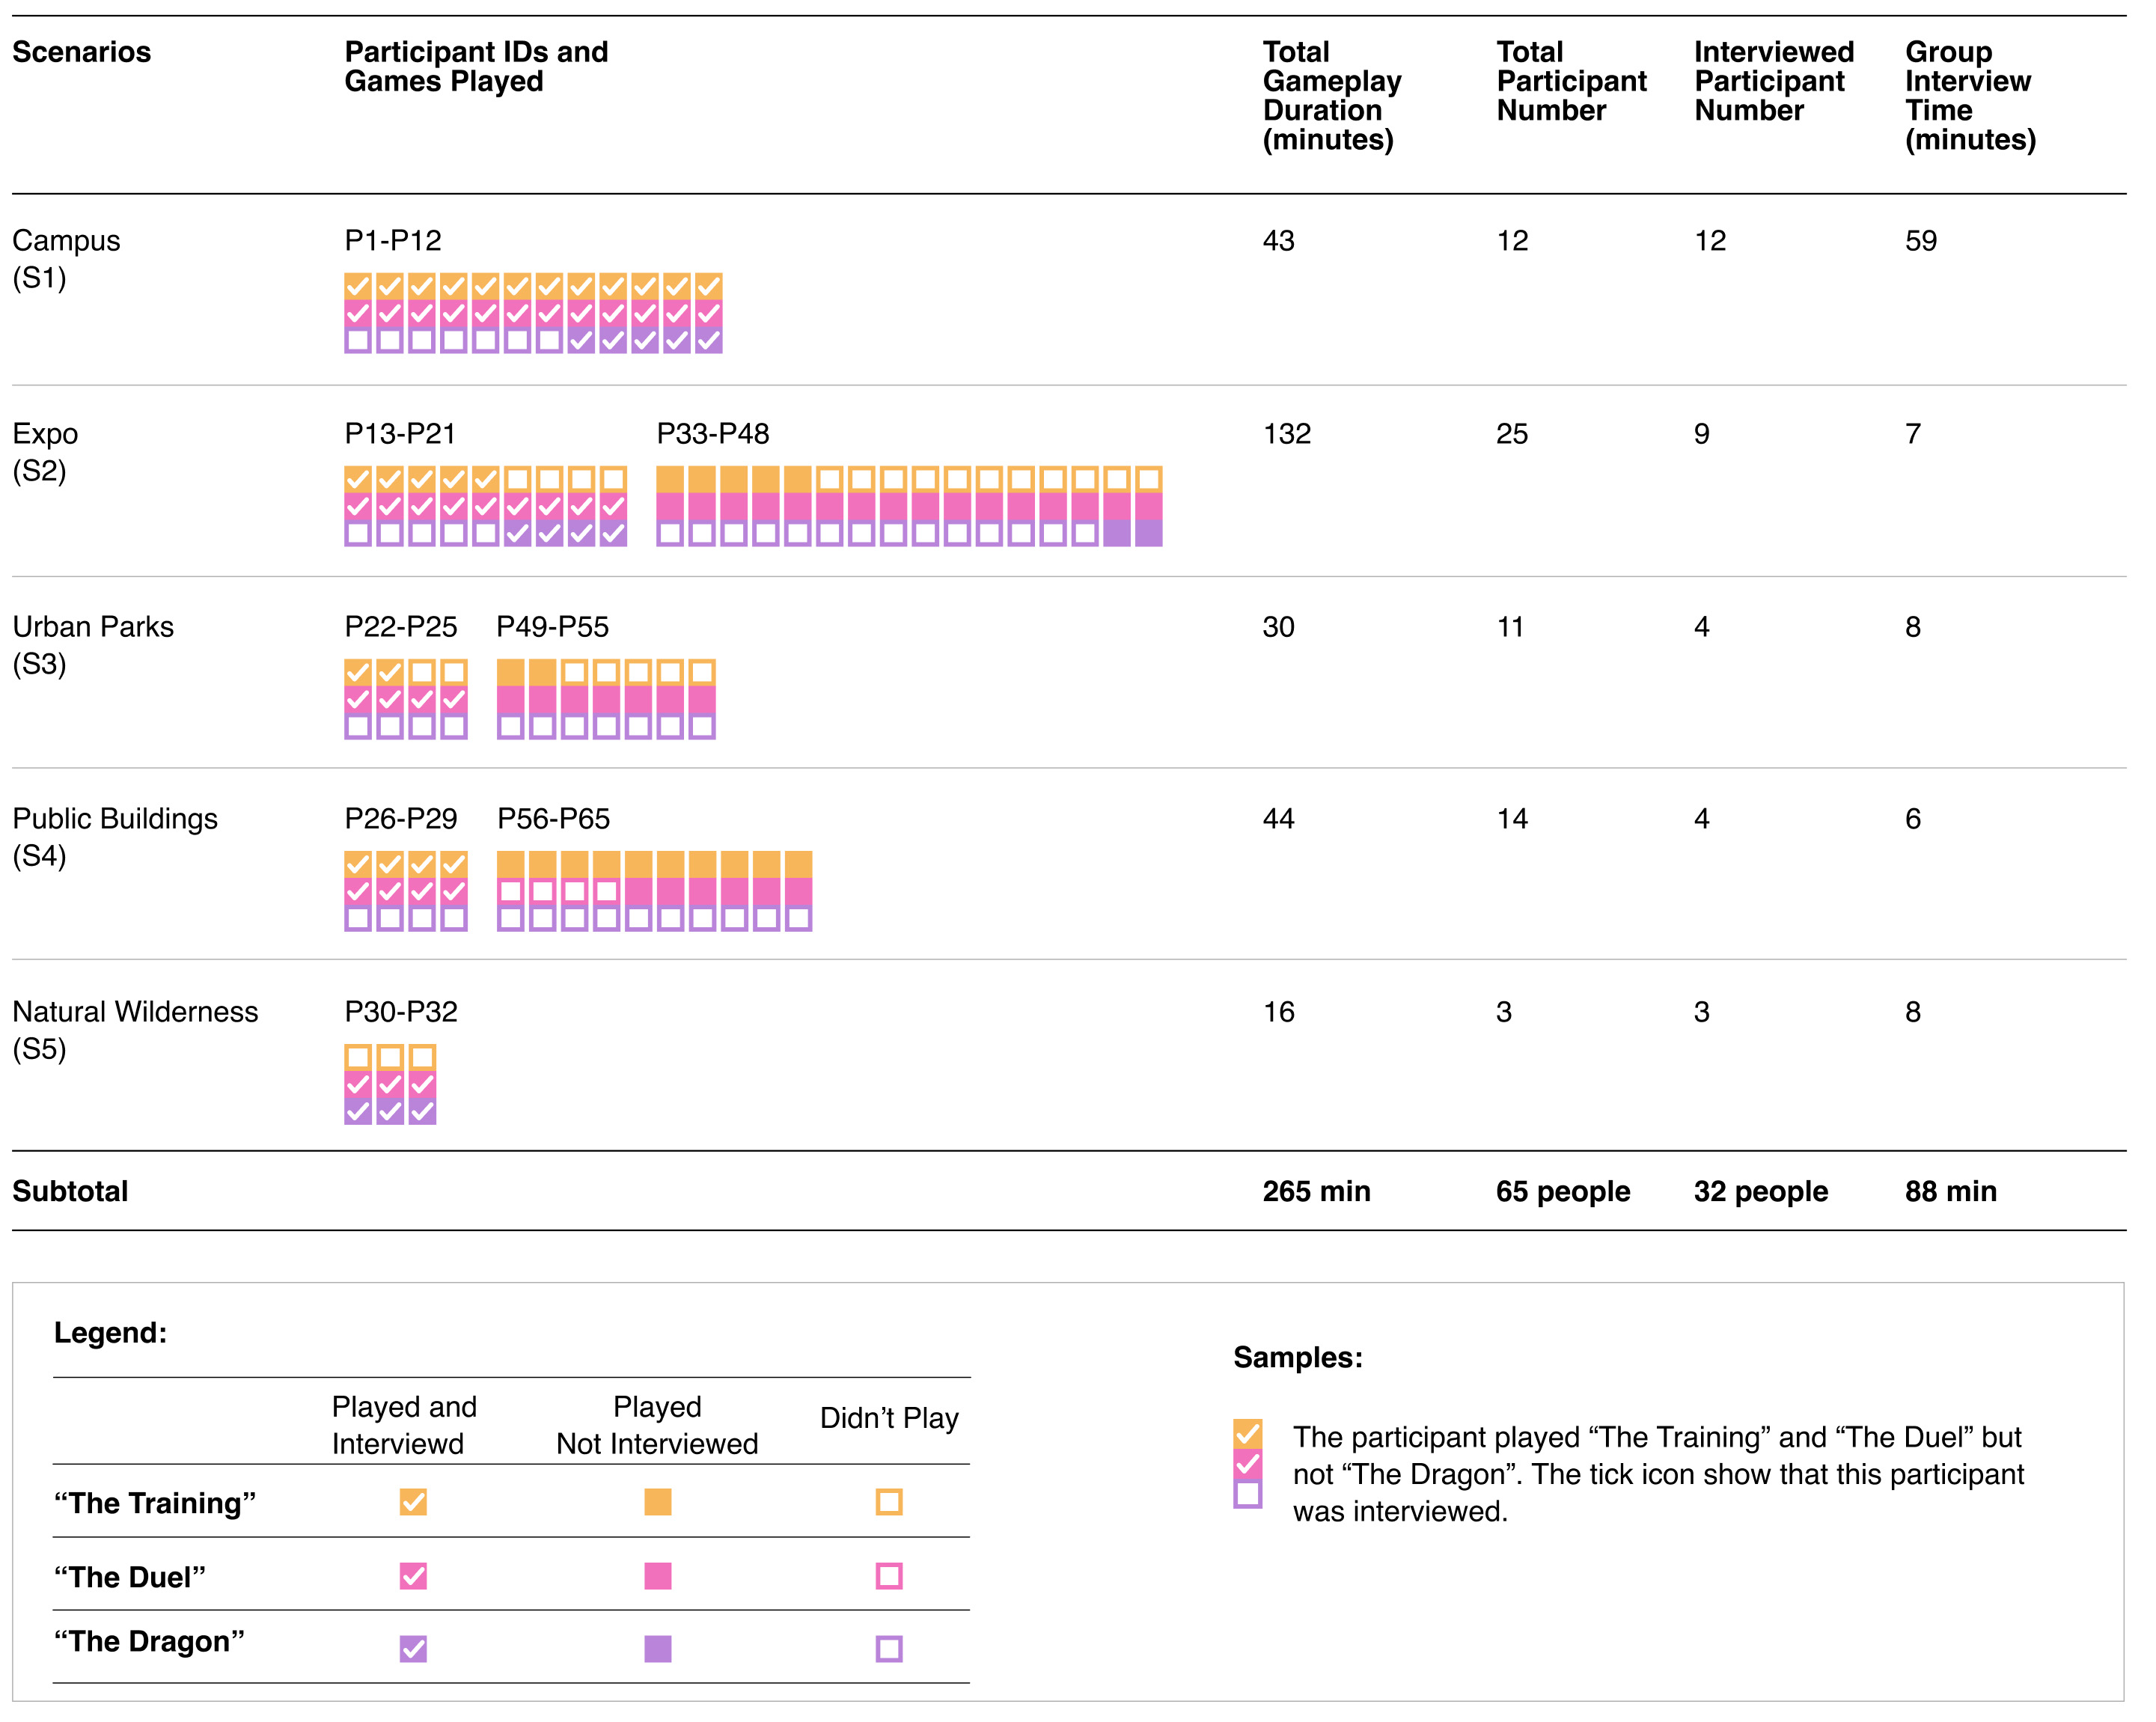Click the P1-P12 participant label
This screenshot has height=1722, width=2156.
[x=392, y=240]
